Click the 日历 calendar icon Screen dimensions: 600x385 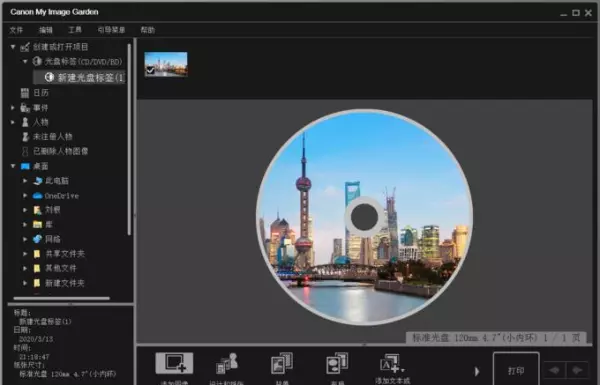click(x=25, y=93)
